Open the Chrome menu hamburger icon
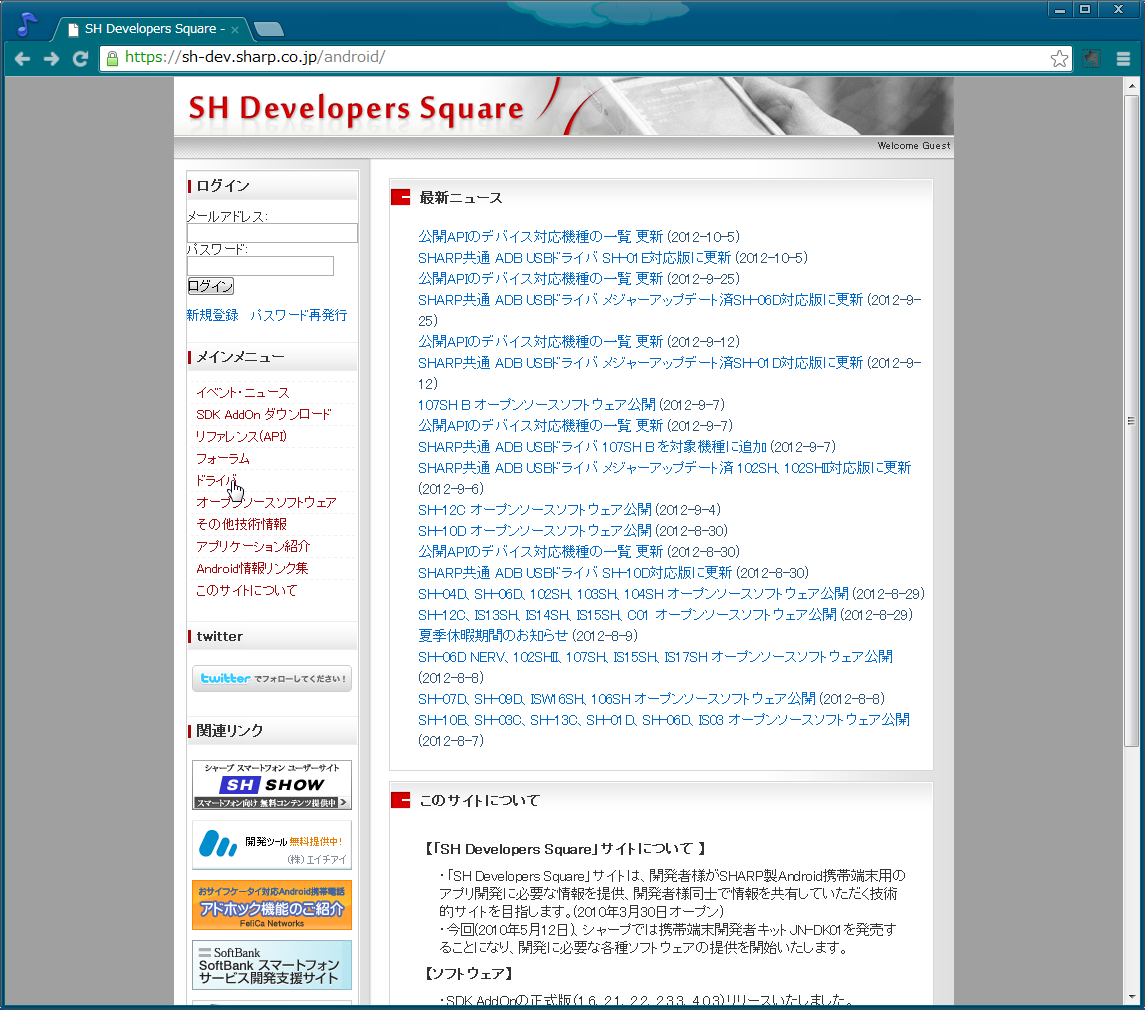This screenshot has width=1145, height=1010. click(1123, 59)
